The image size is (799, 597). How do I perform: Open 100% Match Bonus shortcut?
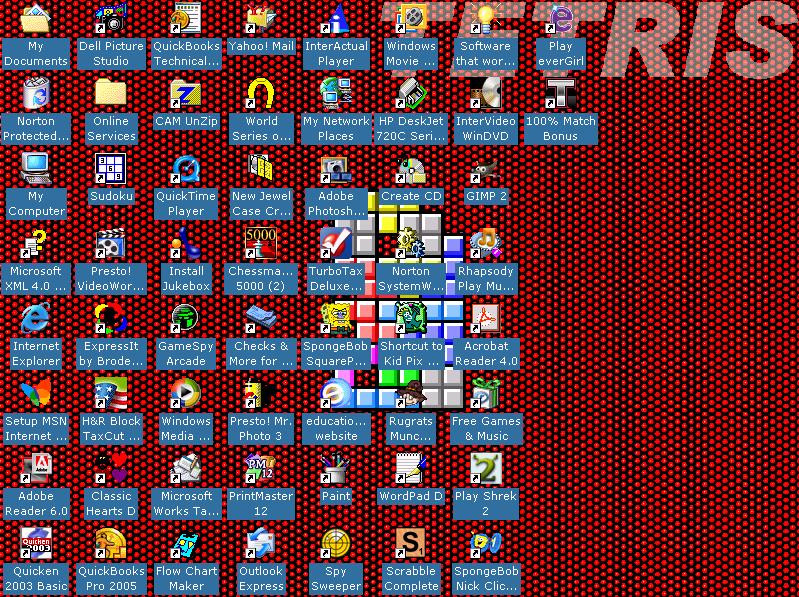561,94
